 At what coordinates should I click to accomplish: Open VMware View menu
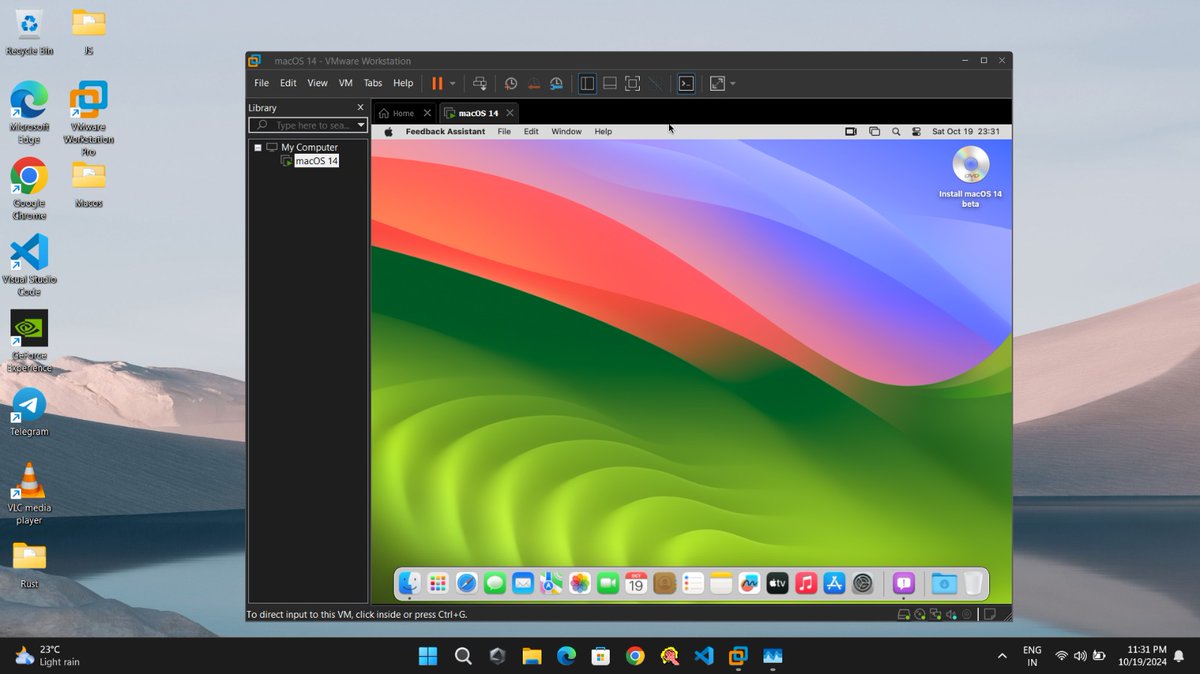[x=317, y=84]
